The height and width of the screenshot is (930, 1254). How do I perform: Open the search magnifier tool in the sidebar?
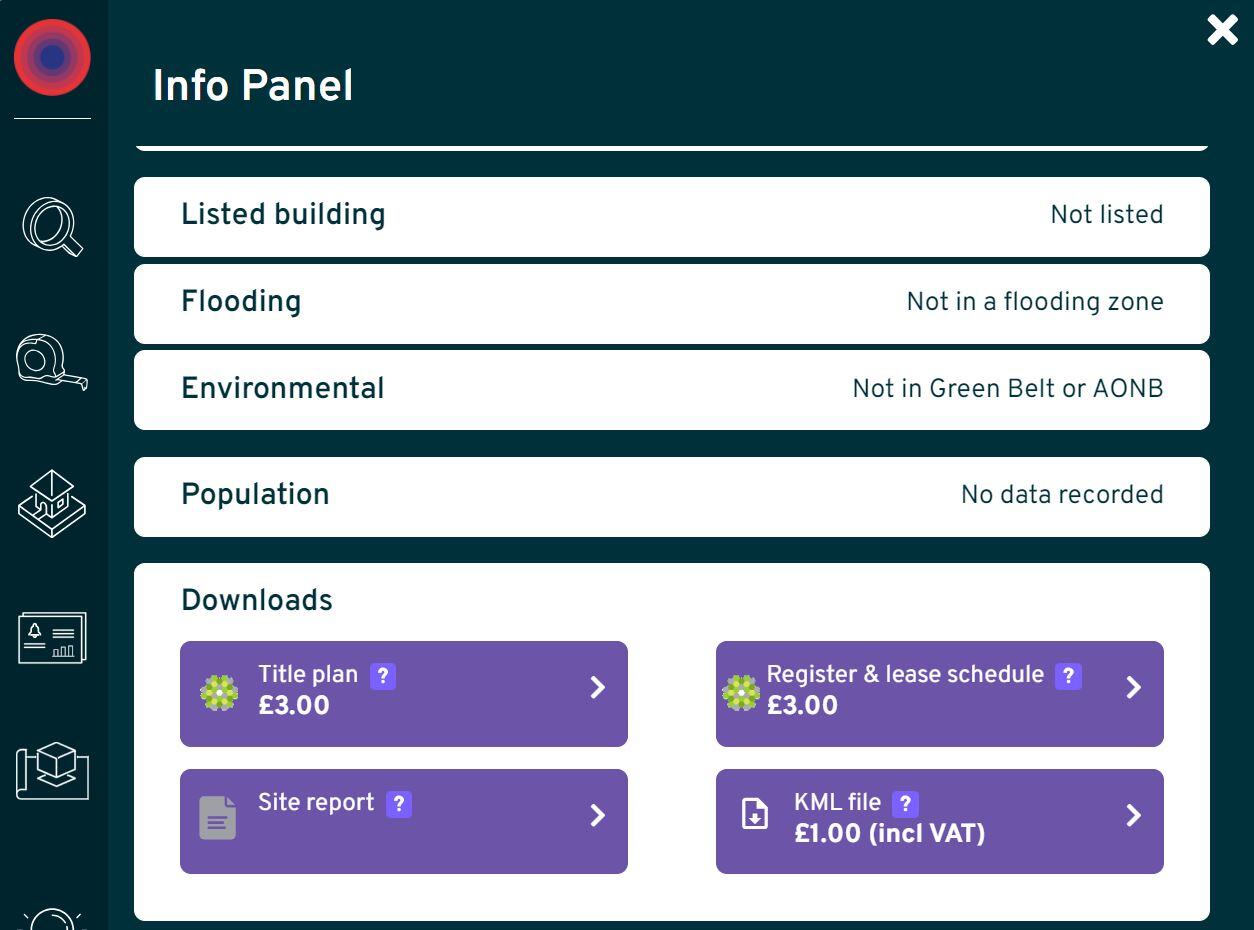(52, 227)
